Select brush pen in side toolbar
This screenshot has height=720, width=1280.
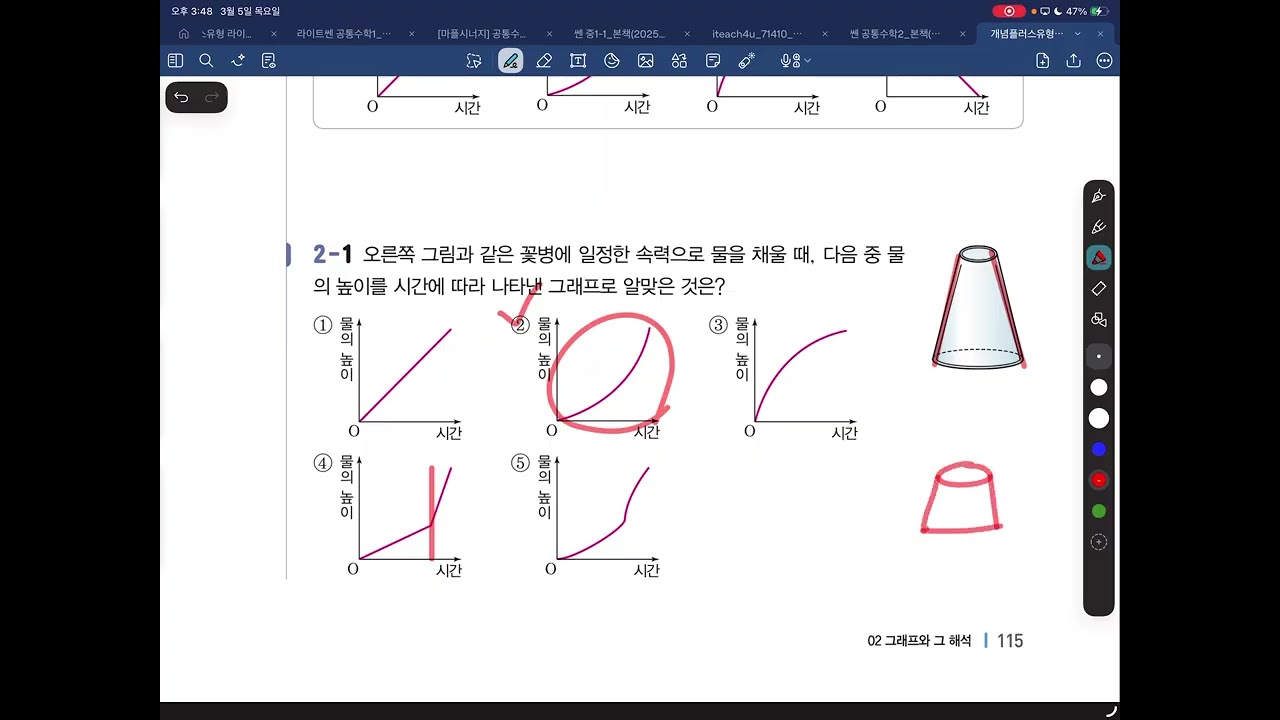[1099, 227]
